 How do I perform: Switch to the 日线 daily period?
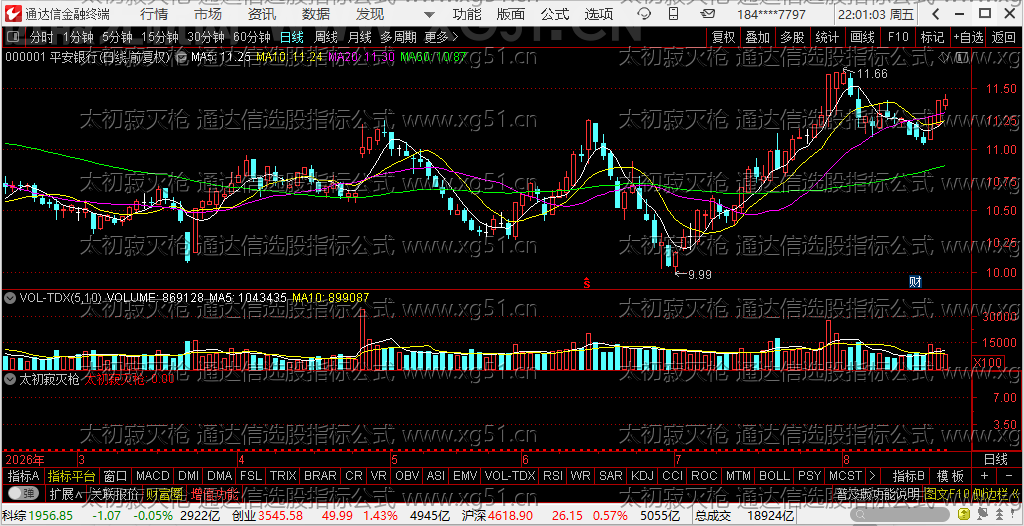[x=291, y=37]
